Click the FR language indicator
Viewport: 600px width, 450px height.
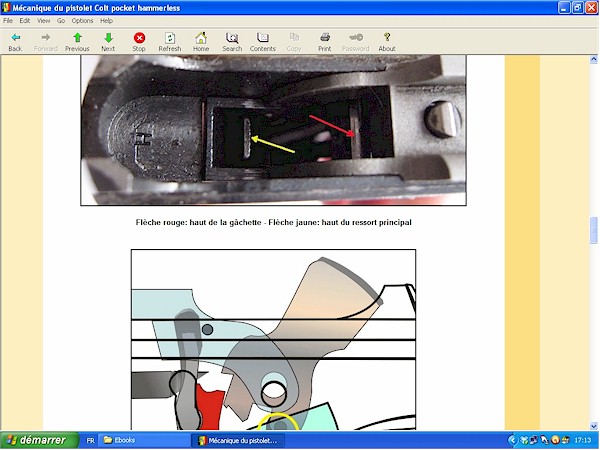(91, 440)
